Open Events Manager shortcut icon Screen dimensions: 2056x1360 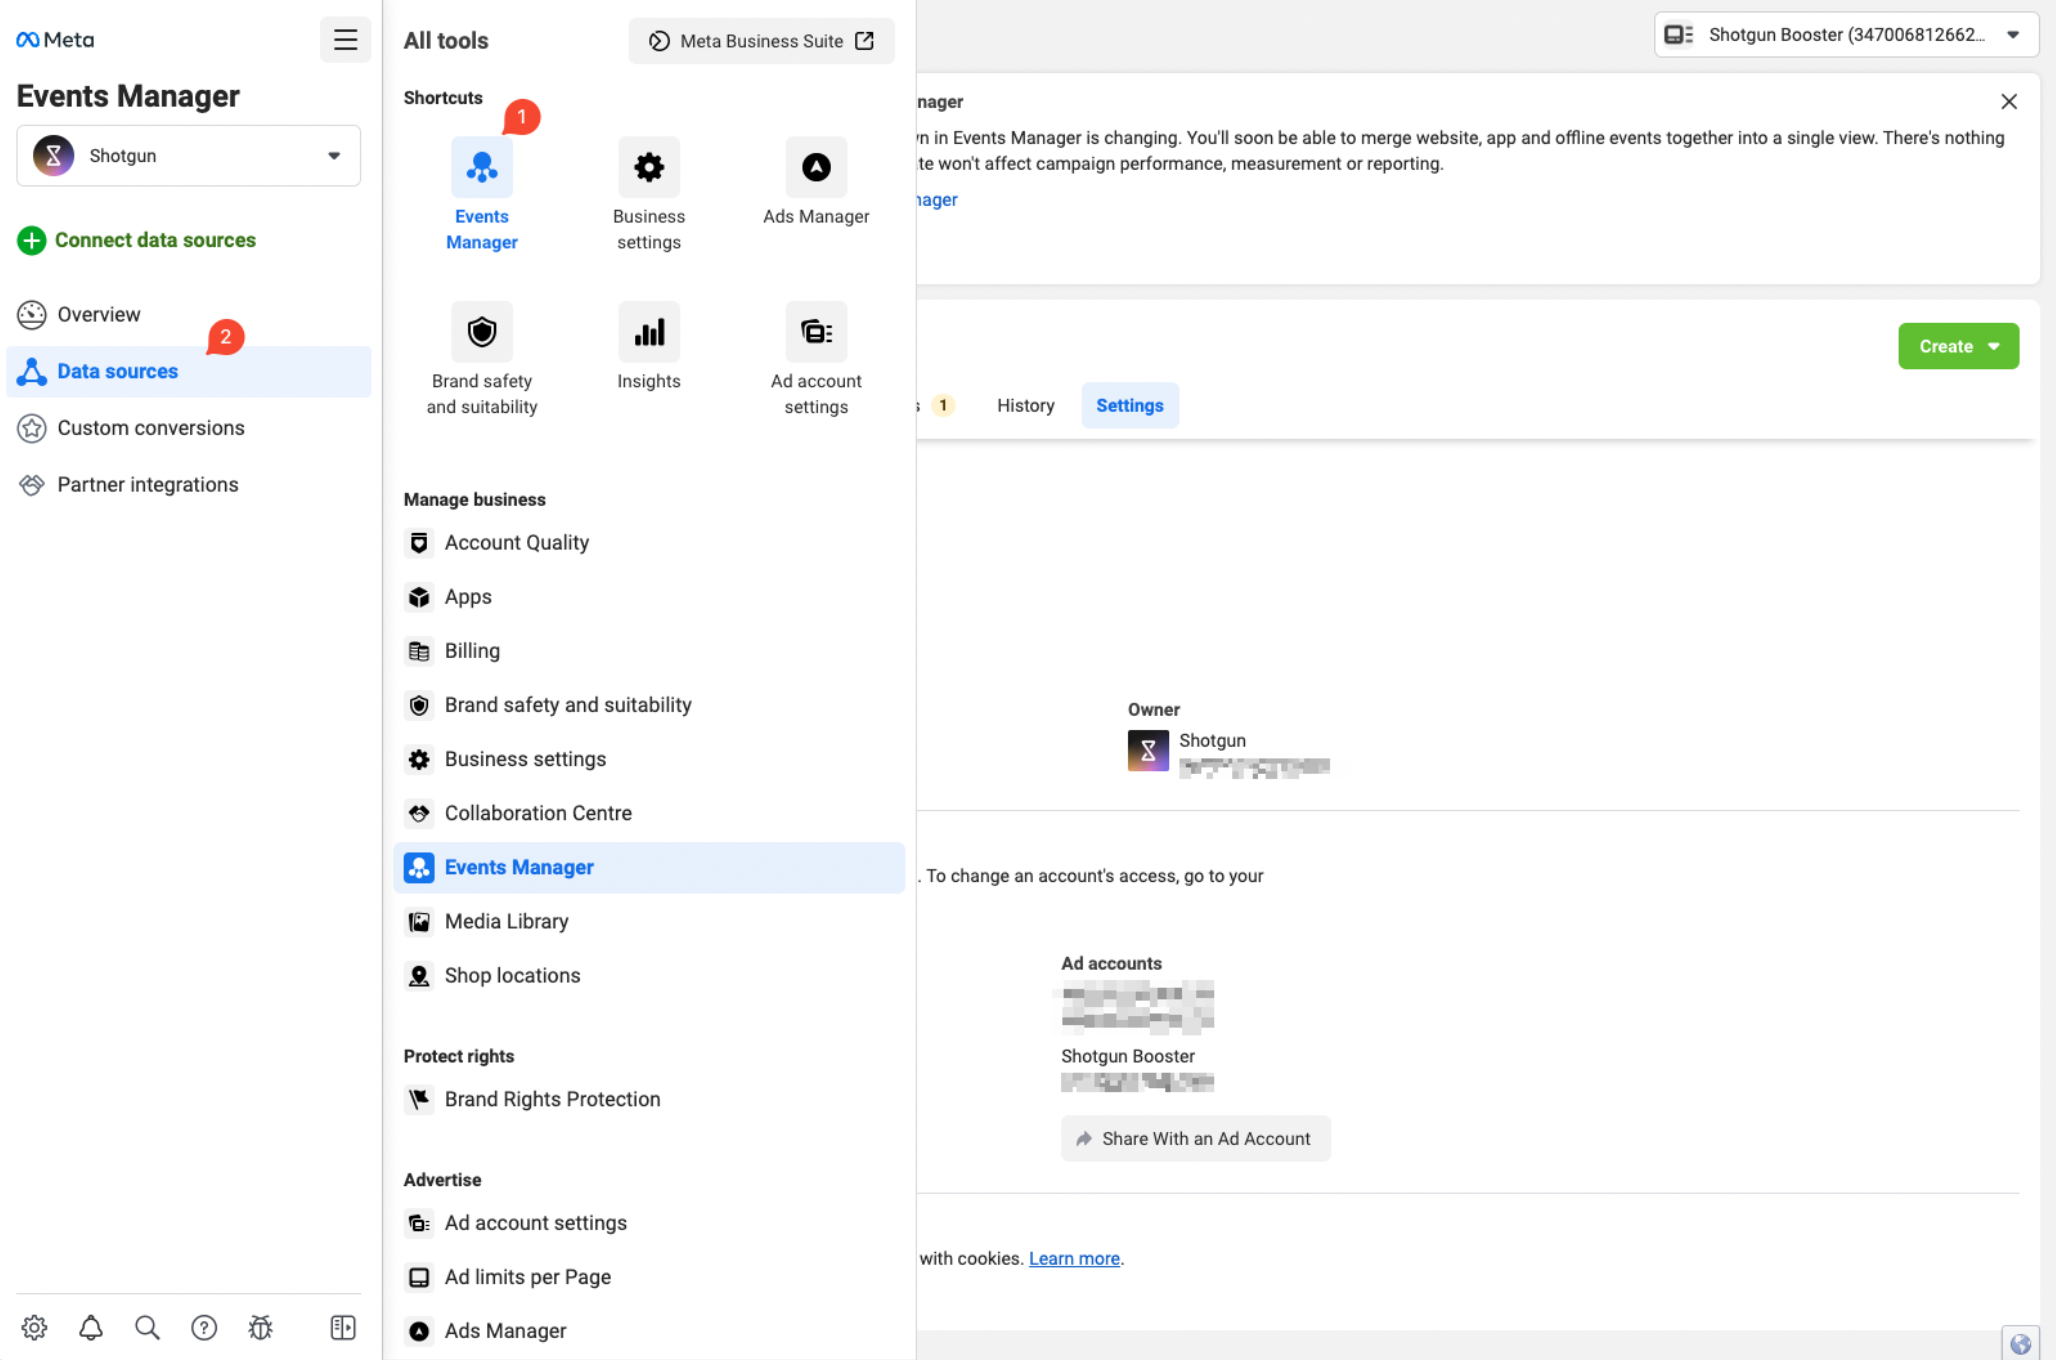pyautogui.click(x=482, y=167)
